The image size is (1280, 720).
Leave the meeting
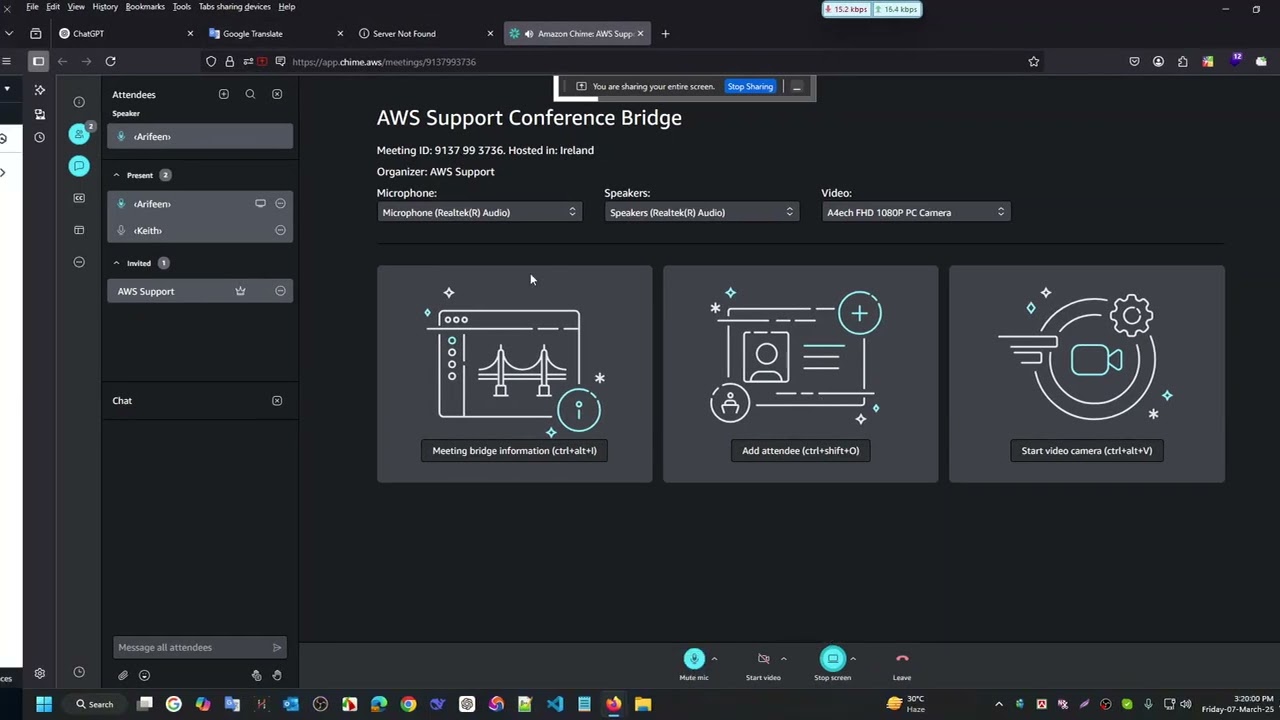point(902,659)
